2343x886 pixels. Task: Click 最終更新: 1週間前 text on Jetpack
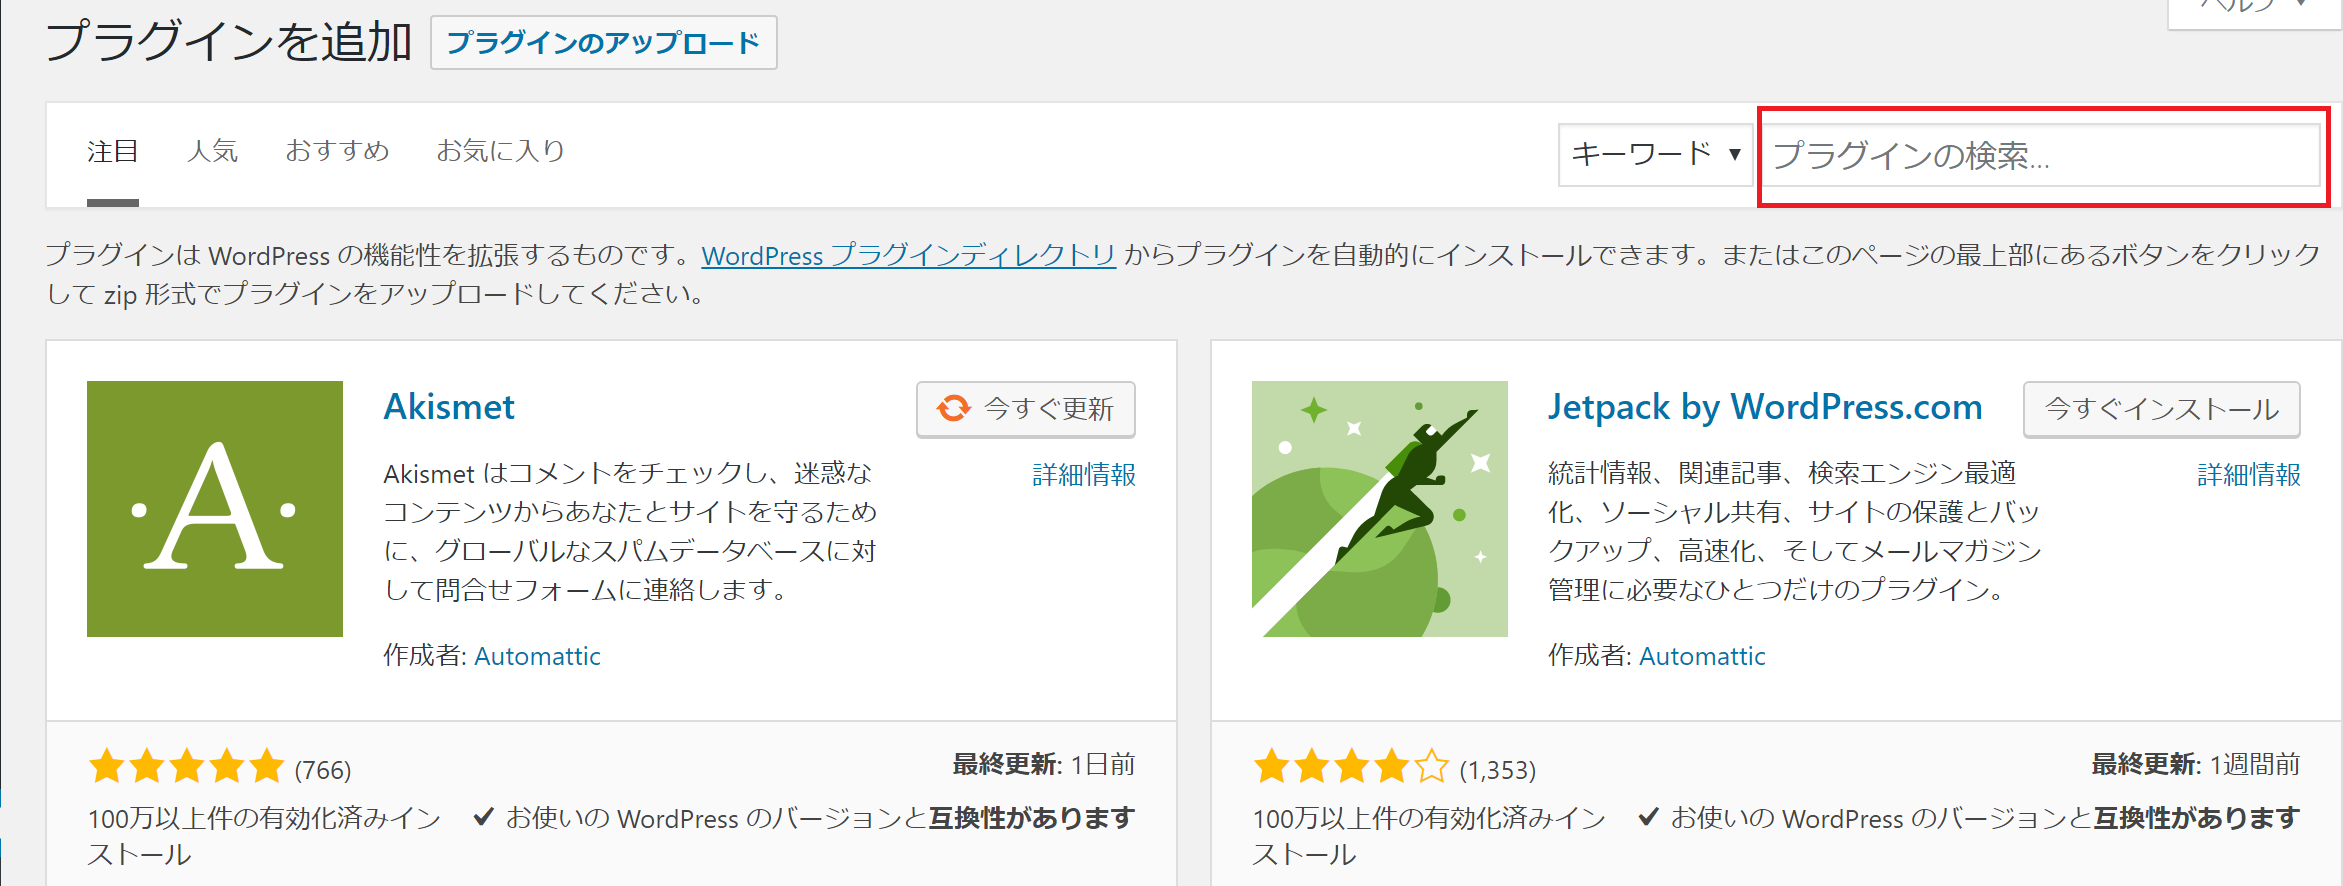coord(2196,765)
